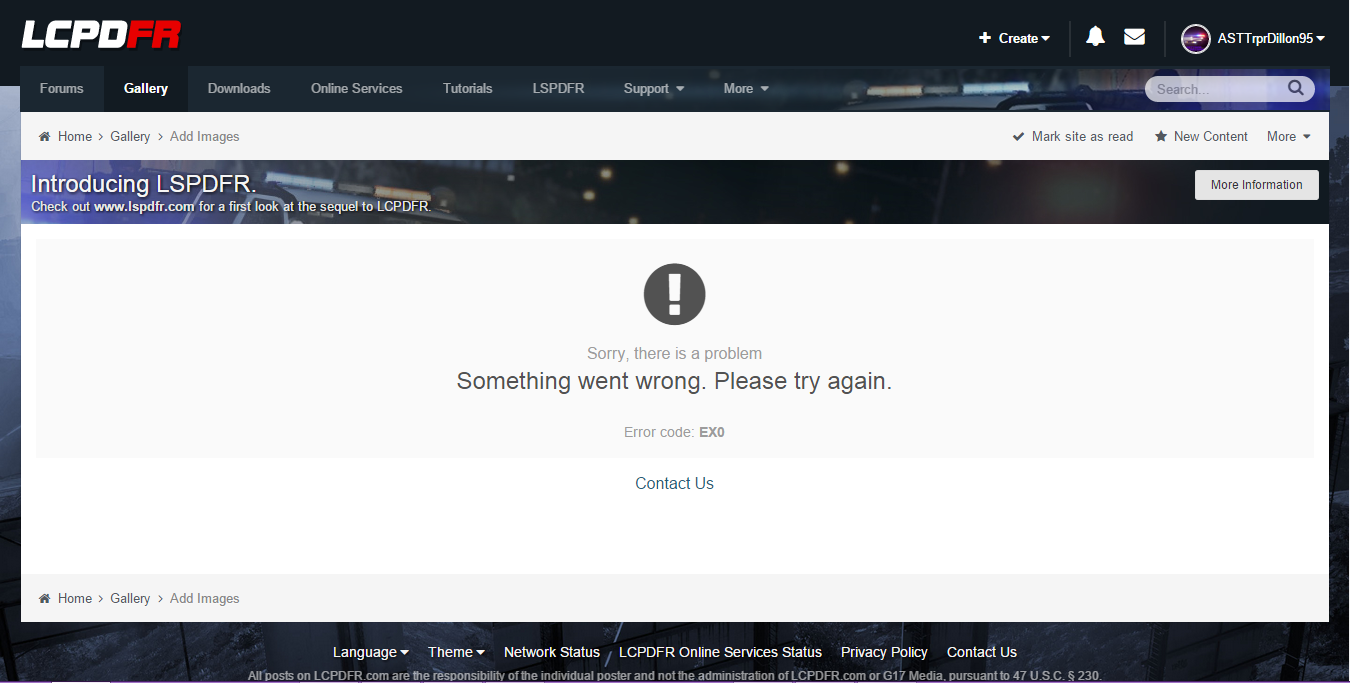Open the Online Services tab
The image size is (1350, 683).
[357, 88]
